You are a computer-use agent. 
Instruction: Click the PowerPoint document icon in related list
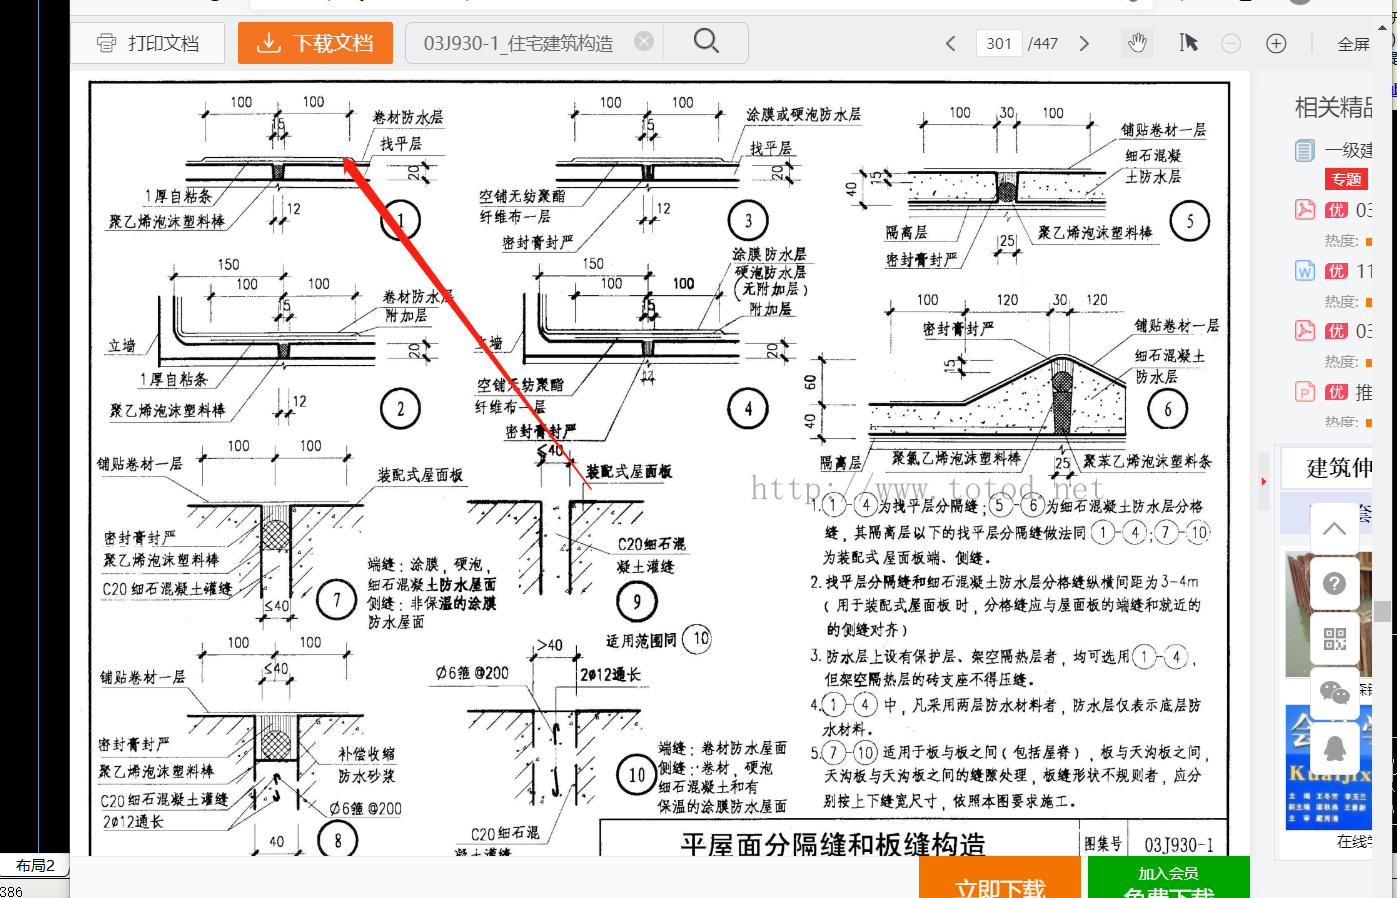coord(1305,391)
